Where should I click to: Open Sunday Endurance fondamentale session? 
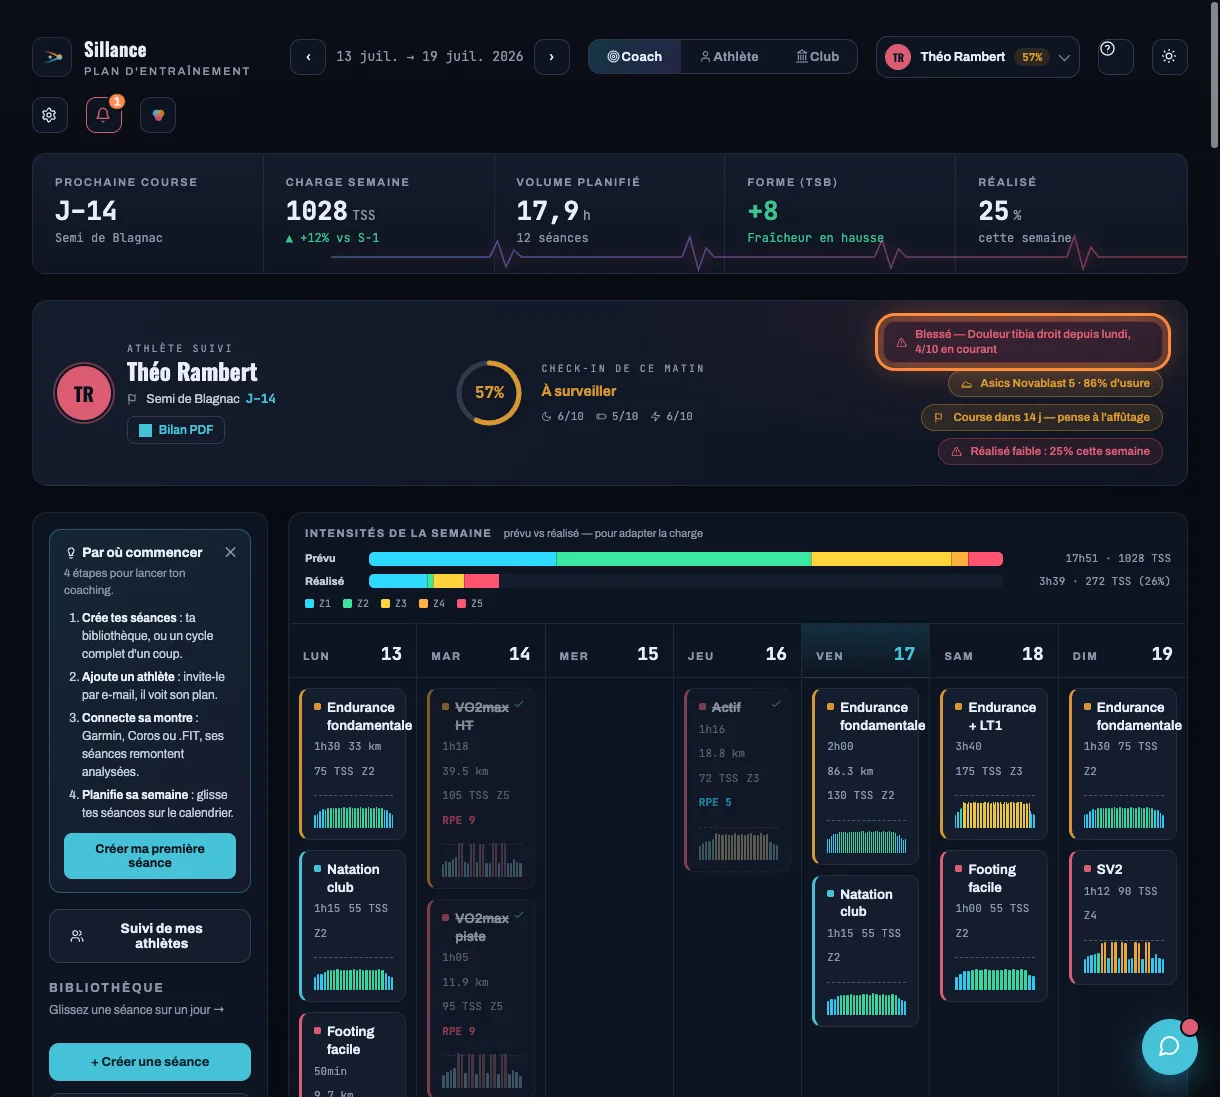pos(1122,764)
